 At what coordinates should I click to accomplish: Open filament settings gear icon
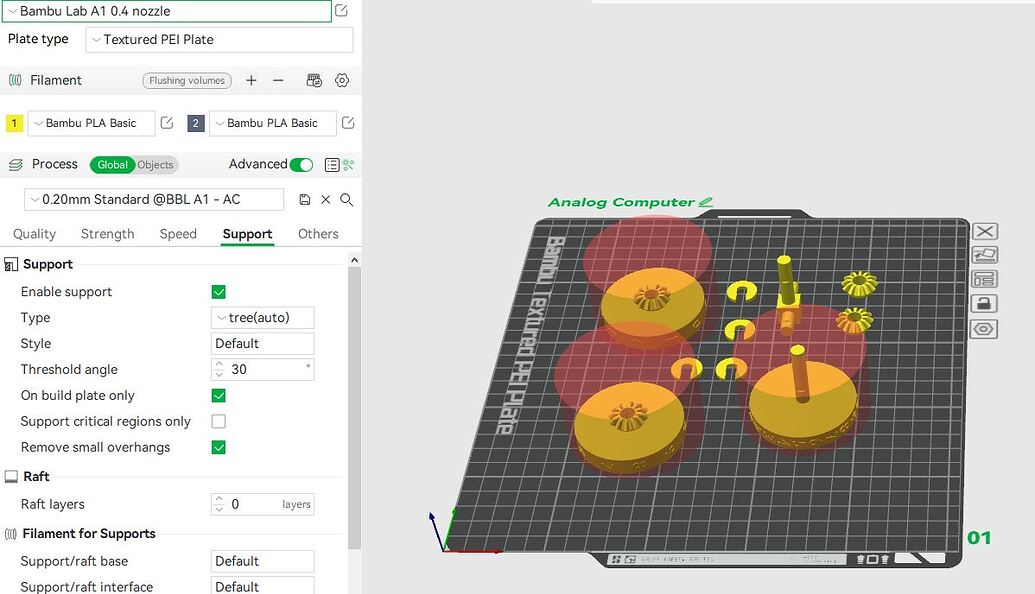click(x=342, y=81)
